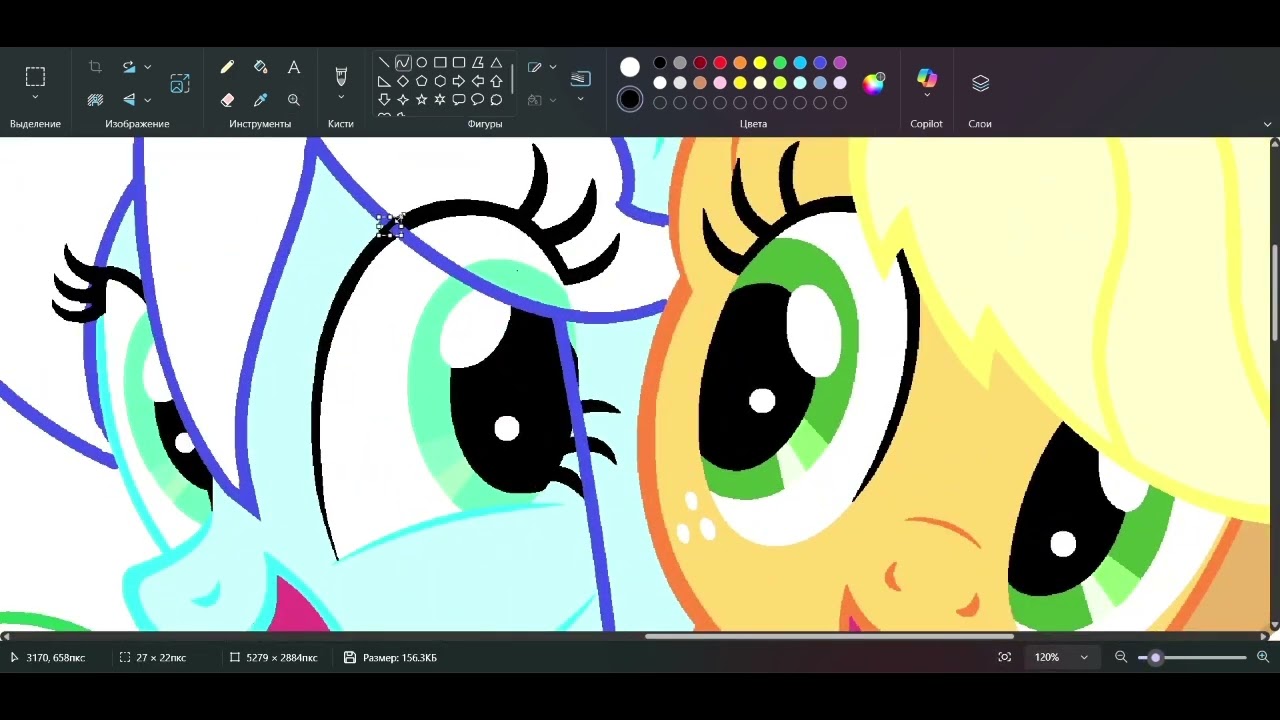Expand the Rotate options dropdown arrow

[147, 67]
